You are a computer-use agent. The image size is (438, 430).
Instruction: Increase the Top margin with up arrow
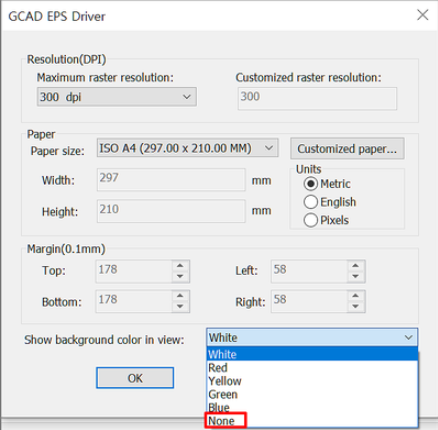(x=180, y=266)
